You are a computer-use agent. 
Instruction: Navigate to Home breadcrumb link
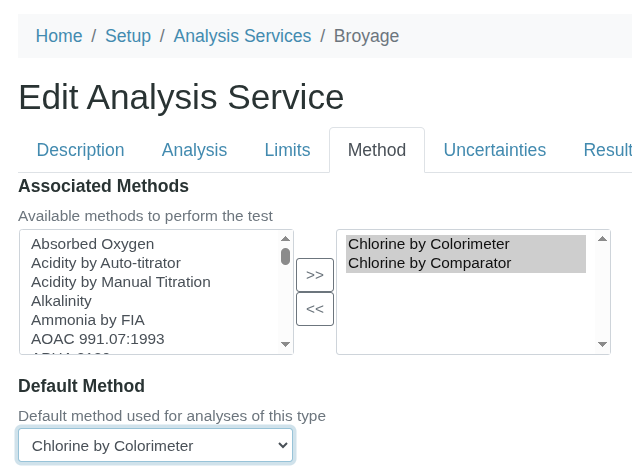pos(59,36)
